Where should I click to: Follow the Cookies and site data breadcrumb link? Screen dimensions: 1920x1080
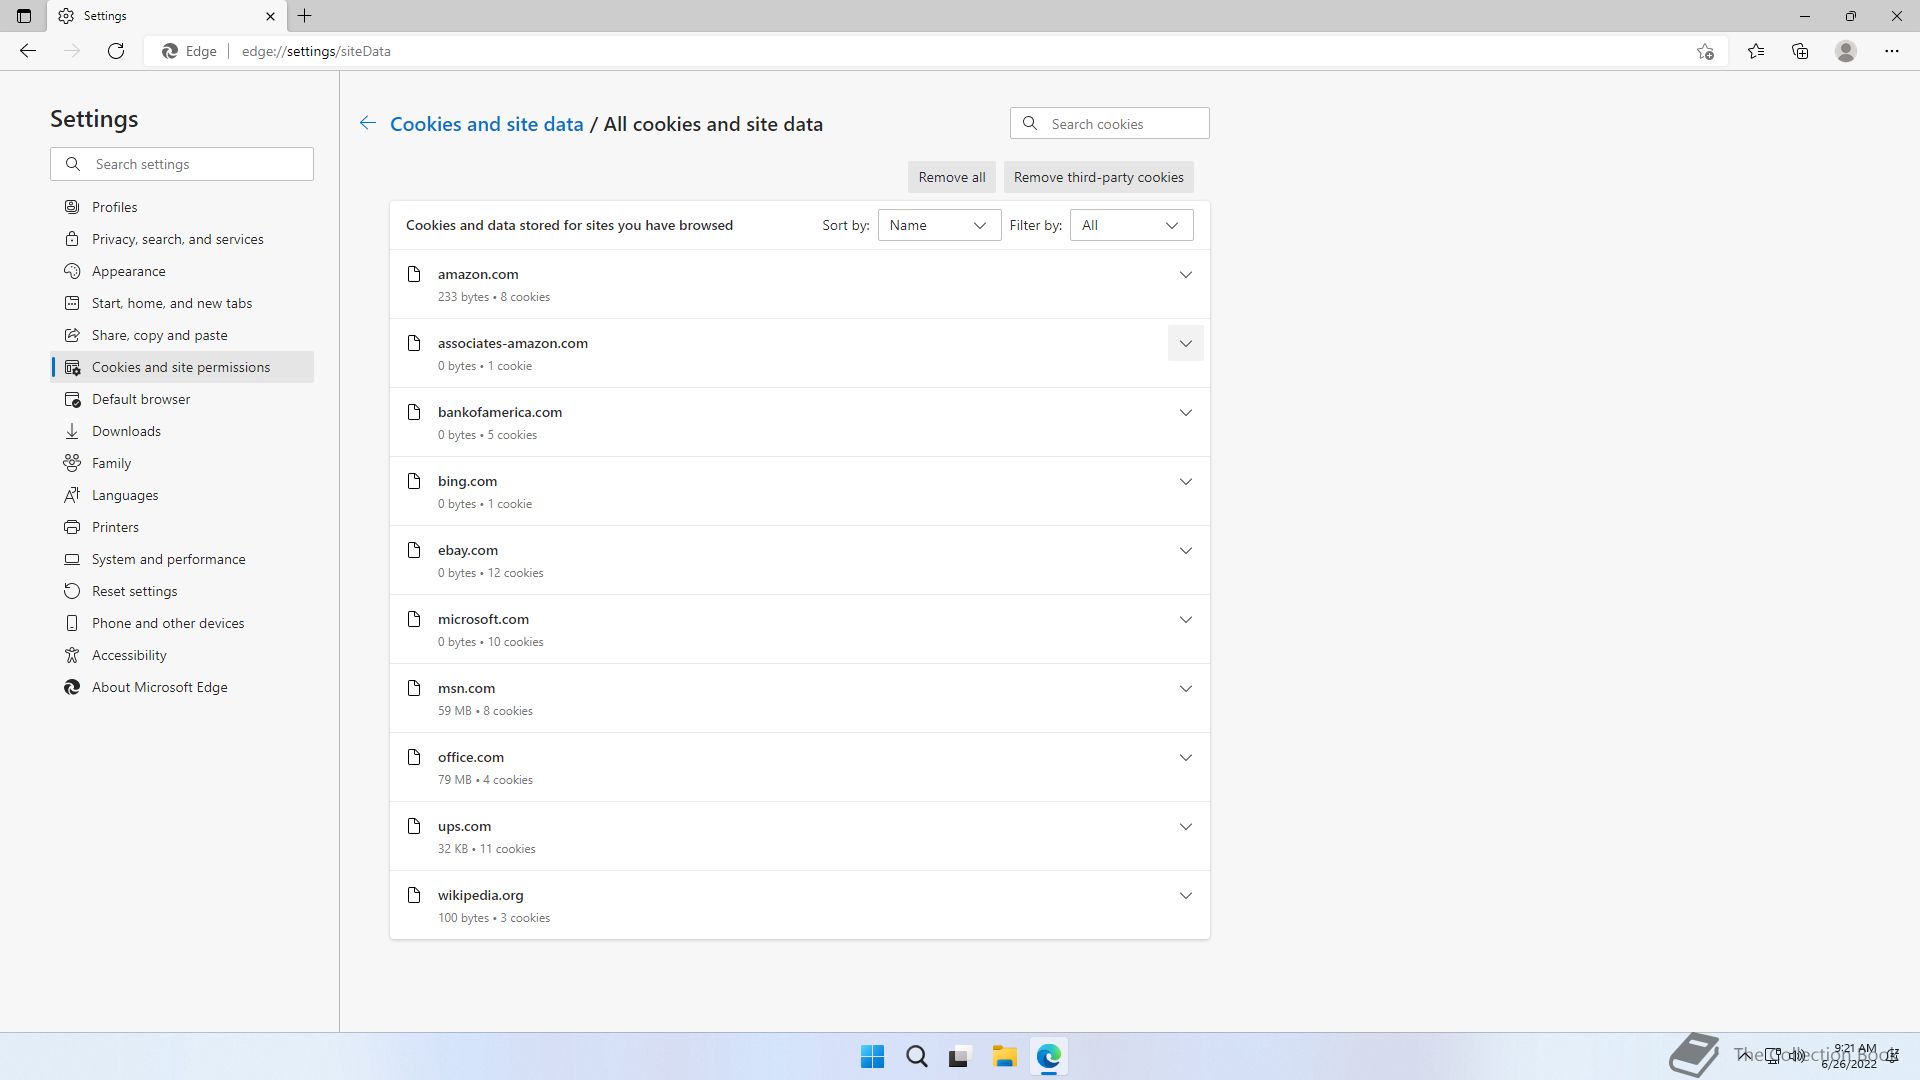tap(486, 124)
